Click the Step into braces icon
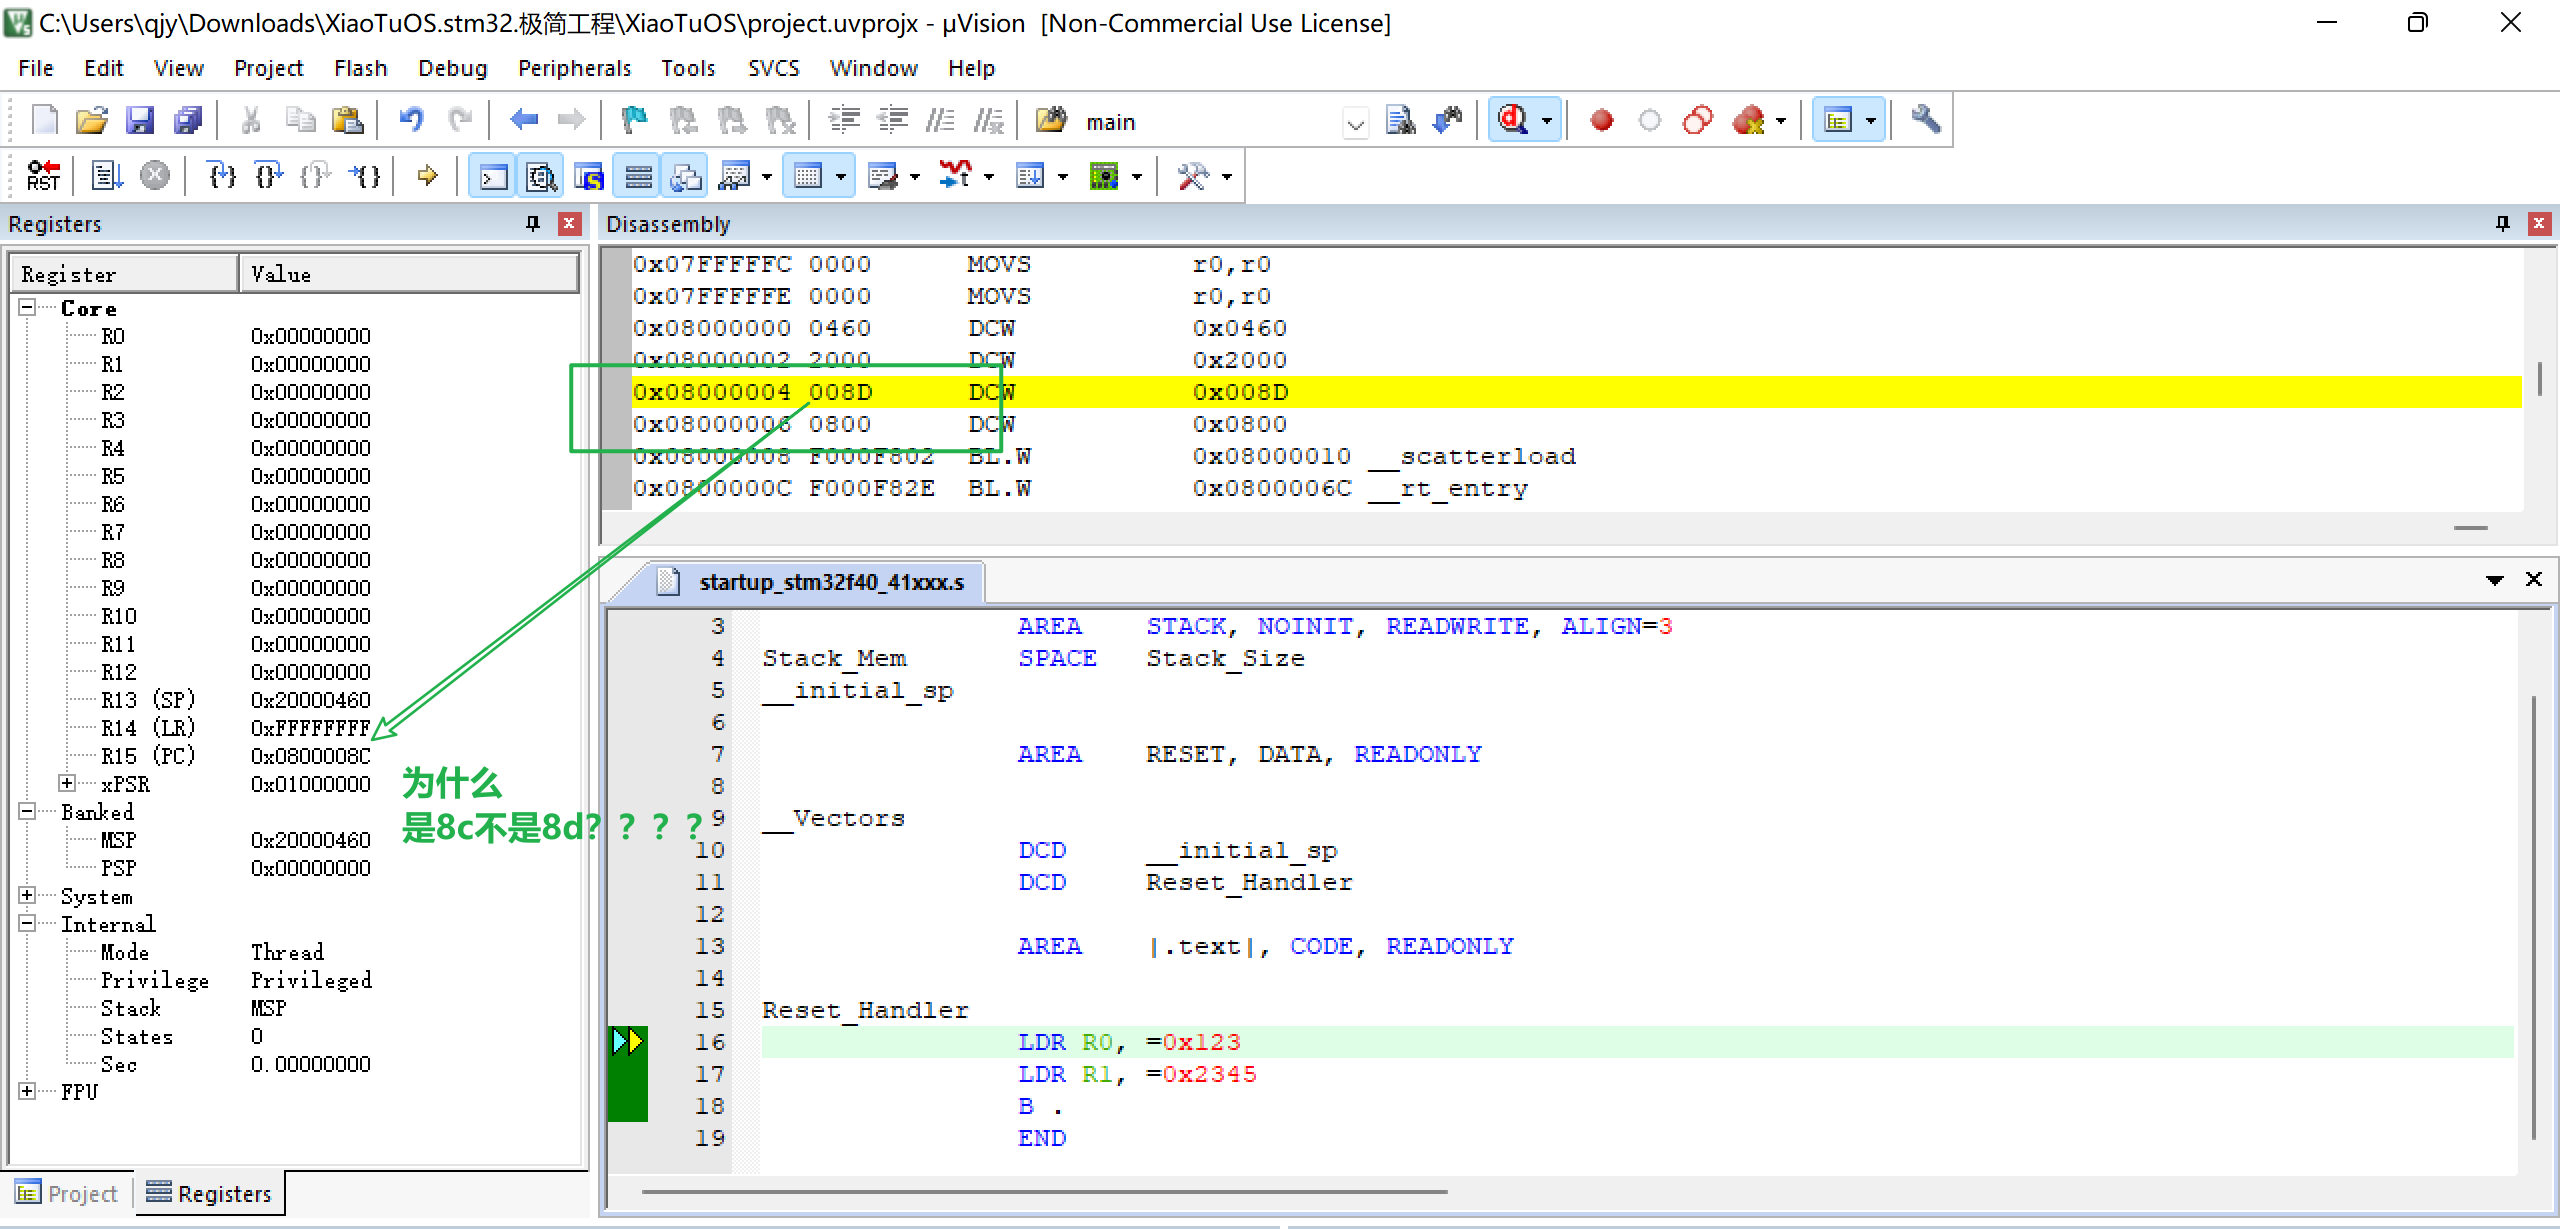Image resolution: width=2560 pixels, height=1229 pixels. point(221,177)
